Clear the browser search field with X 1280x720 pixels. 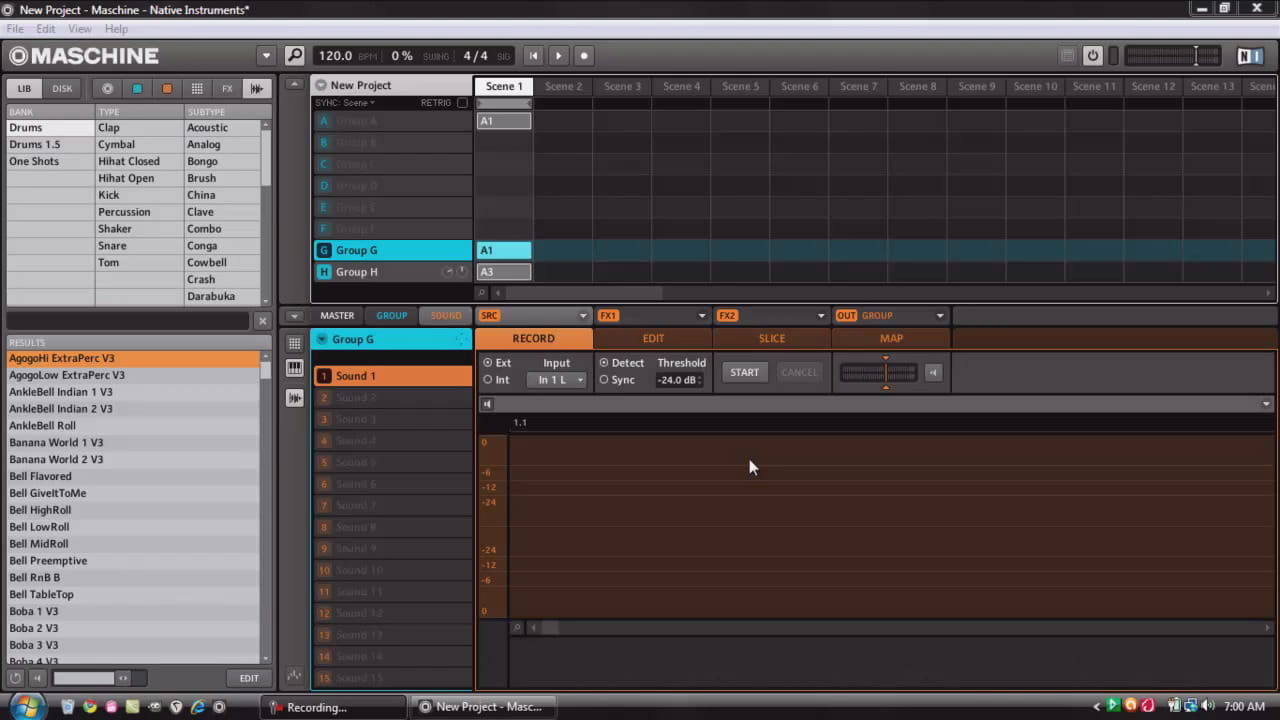(x=263, y=321)
